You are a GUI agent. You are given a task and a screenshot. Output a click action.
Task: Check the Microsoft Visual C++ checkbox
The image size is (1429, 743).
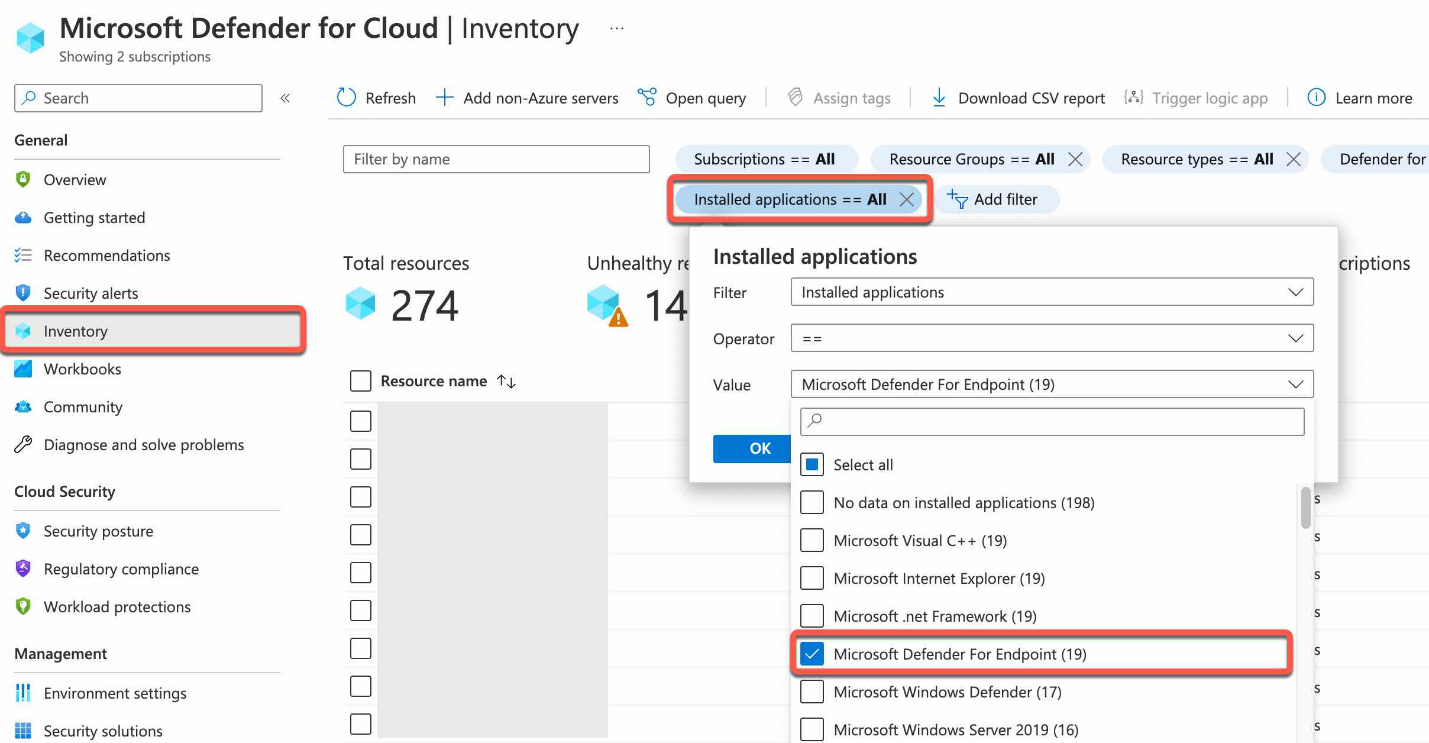(813, 541)
